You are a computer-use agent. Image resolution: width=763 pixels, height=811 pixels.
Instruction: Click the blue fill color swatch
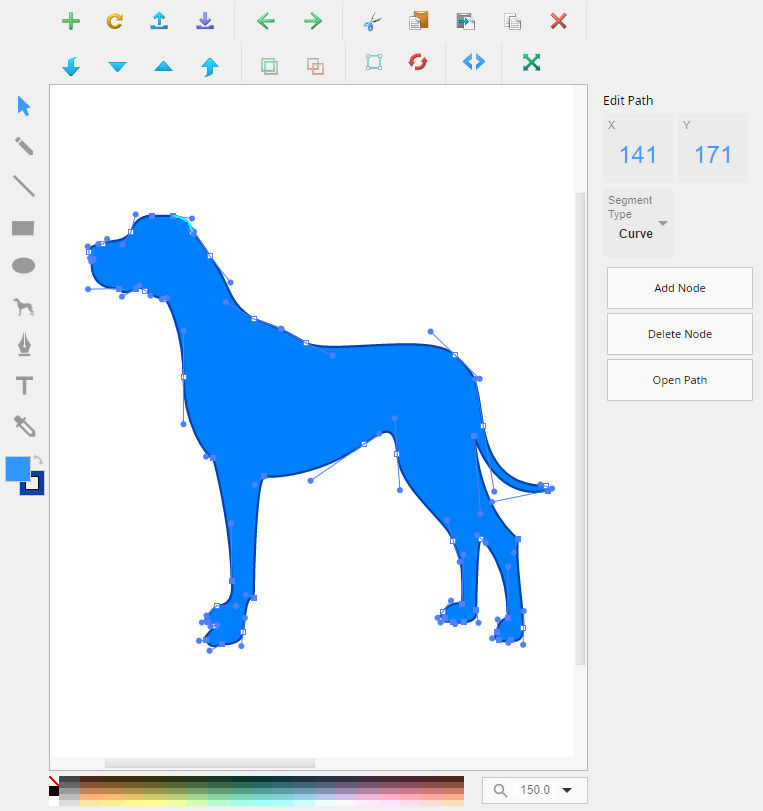point(17,469)
